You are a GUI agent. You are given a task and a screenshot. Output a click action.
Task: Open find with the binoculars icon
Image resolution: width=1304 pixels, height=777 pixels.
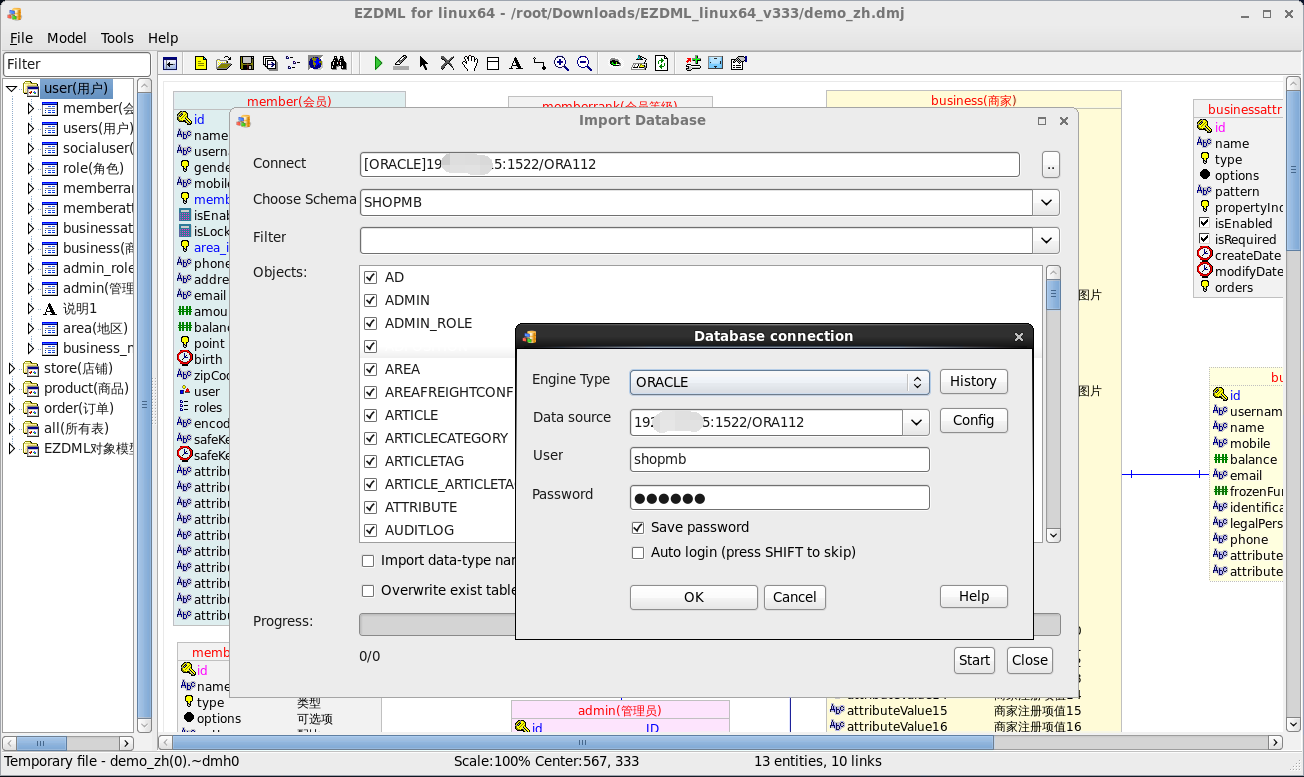click(x=339, y=63)
